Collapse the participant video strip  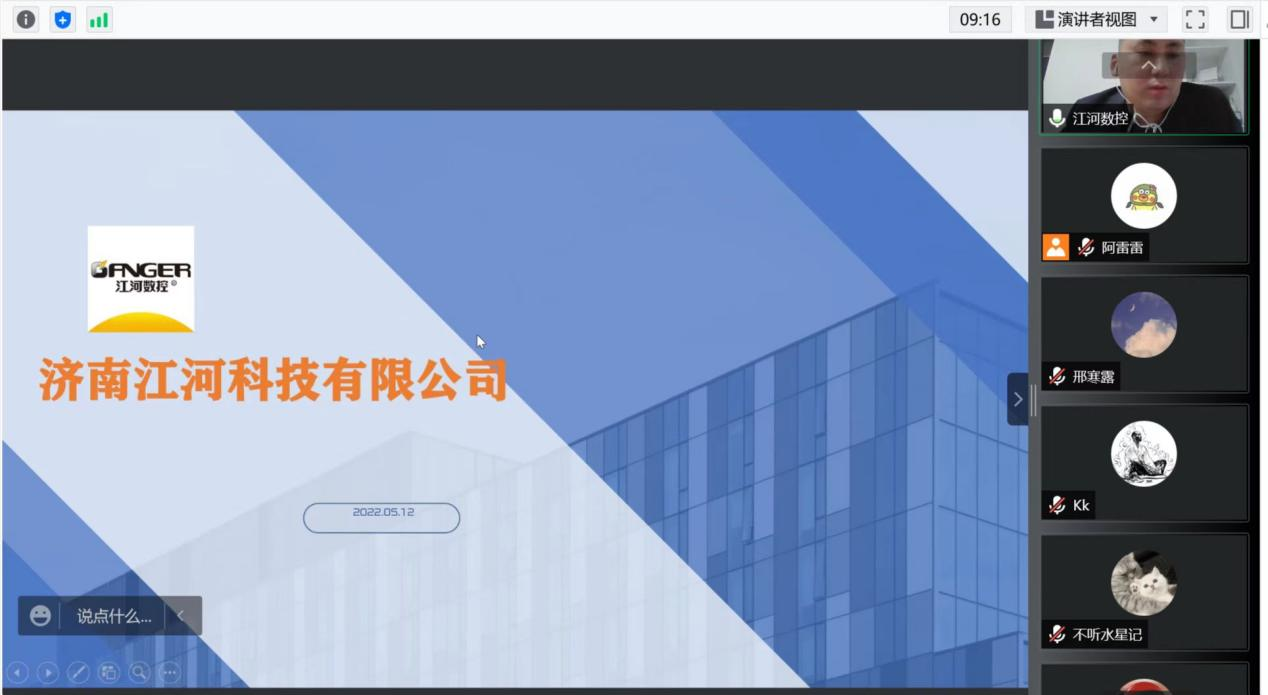tap(1017, 399)
